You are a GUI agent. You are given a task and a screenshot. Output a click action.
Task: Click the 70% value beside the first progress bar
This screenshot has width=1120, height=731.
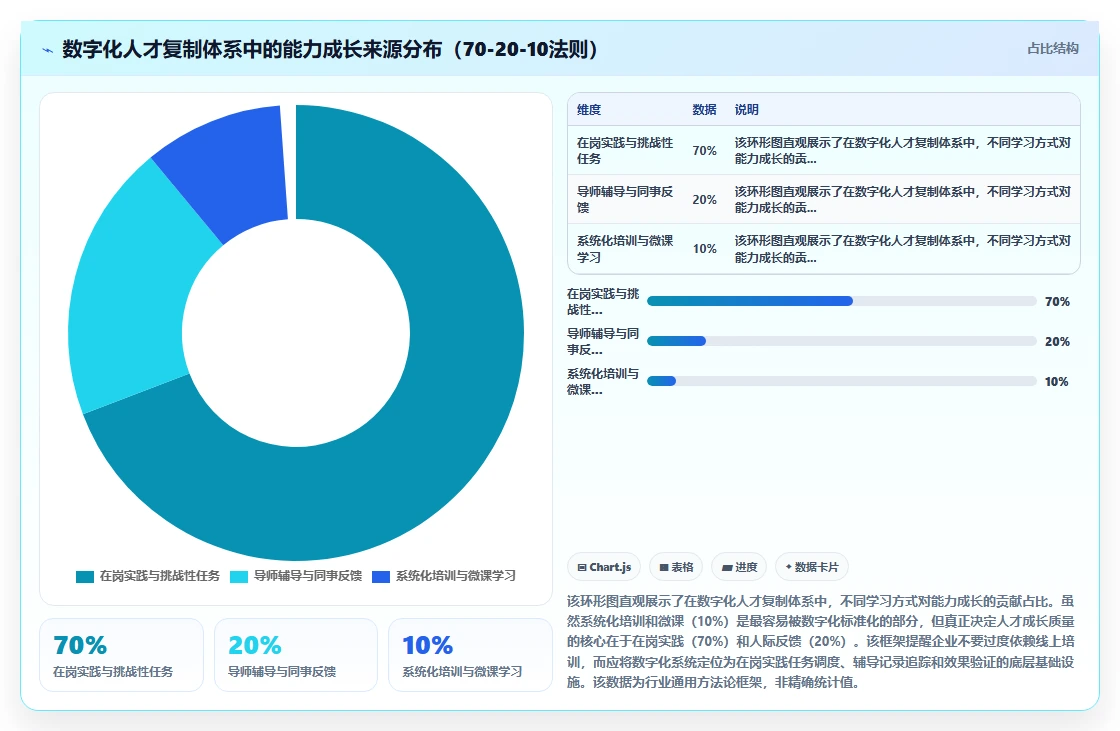click(1057, 302)
